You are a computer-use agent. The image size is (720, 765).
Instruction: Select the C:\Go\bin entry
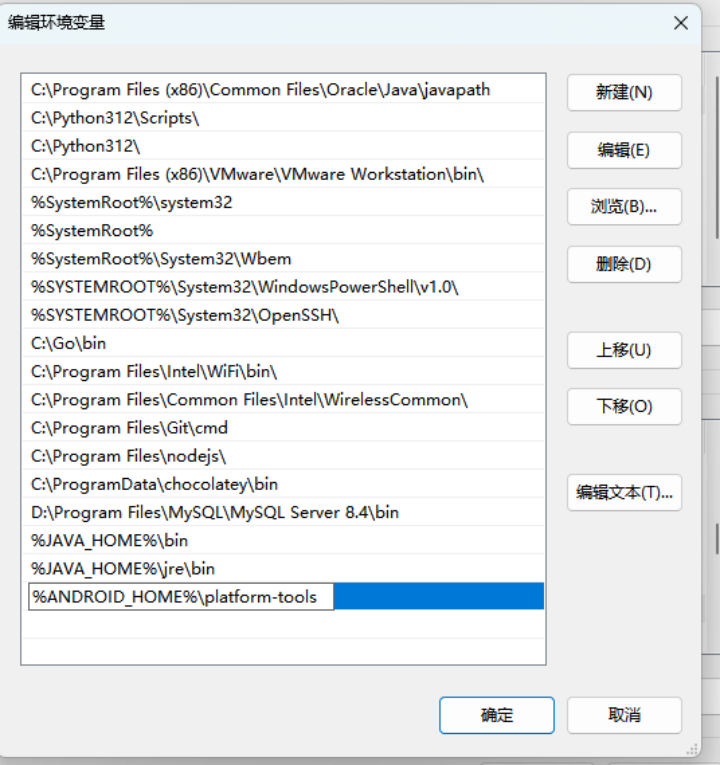pos(283,343)
